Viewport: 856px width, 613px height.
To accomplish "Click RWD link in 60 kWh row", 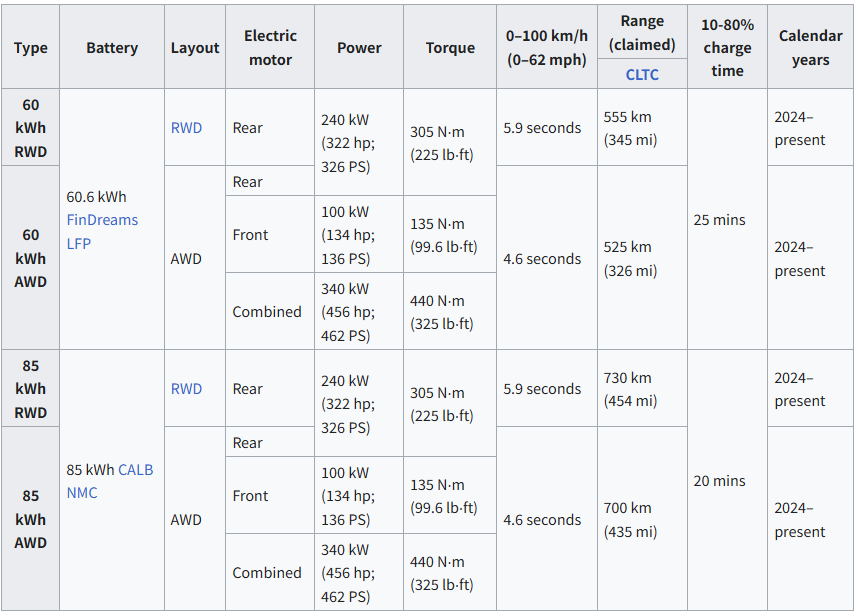I will click(186, 128).
